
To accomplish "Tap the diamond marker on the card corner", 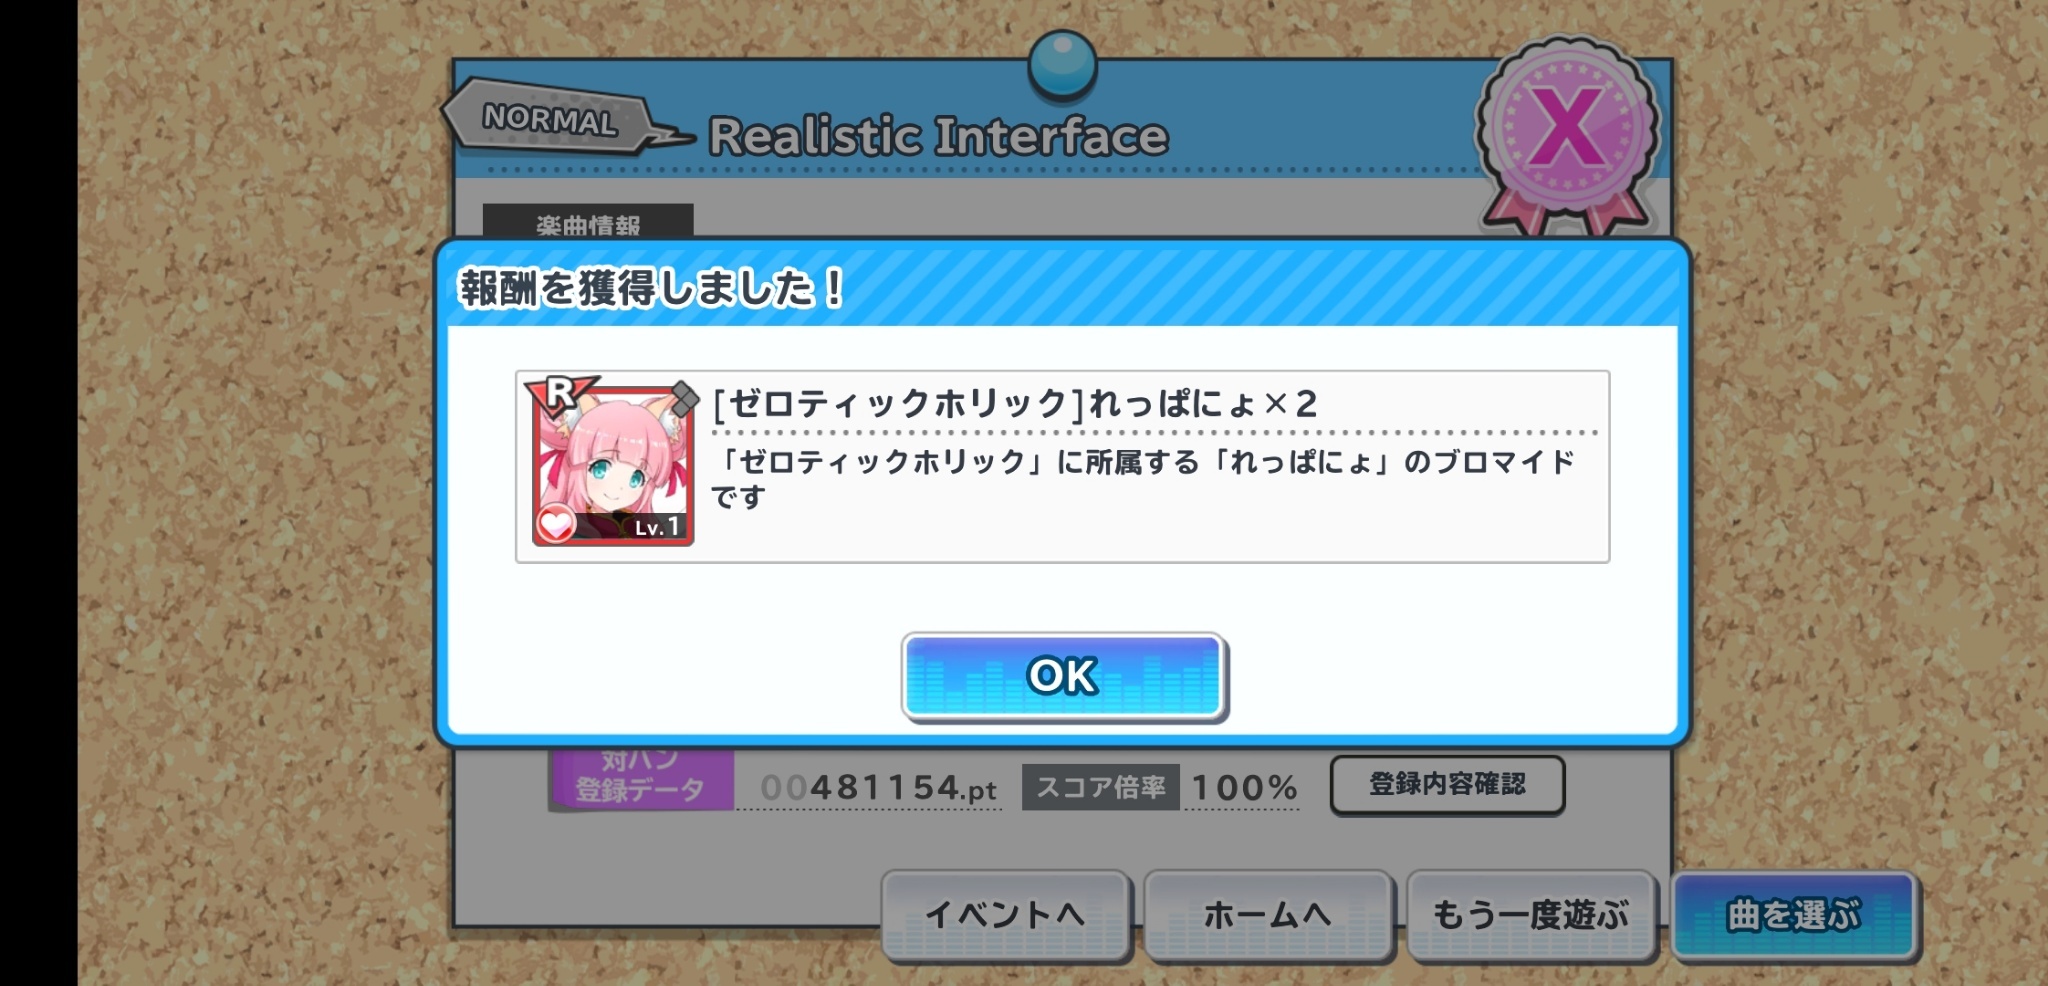I will click(x=683, y=398).
